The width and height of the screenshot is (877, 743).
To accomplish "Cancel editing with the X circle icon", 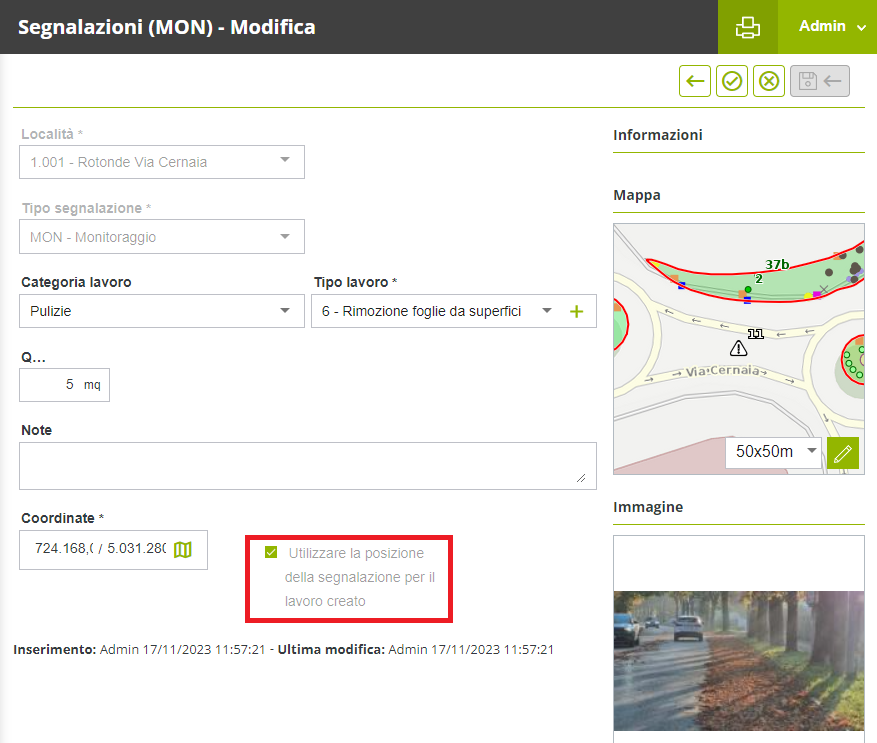I will click(769, 81).
